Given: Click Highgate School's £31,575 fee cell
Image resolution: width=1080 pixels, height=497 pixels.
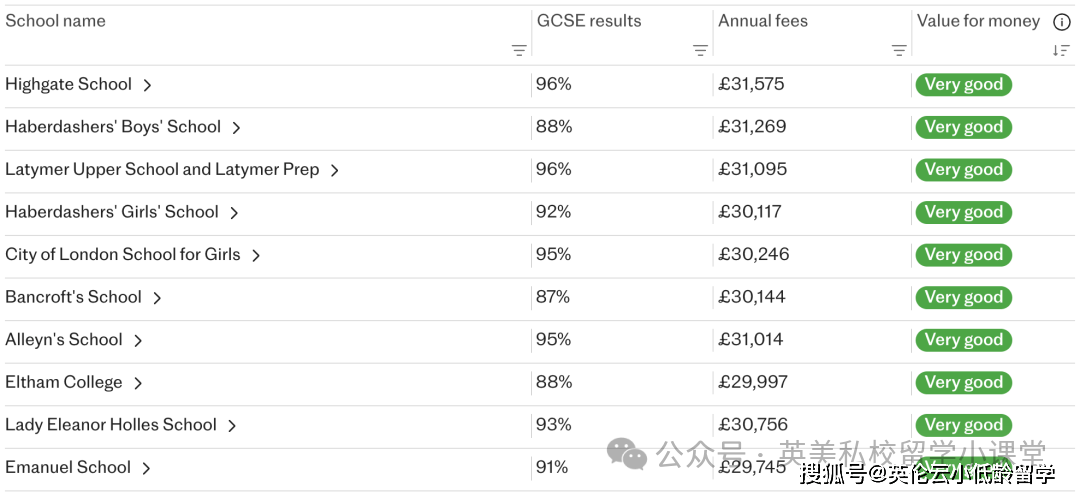Looking at the screenshot, I should point(752,85).
